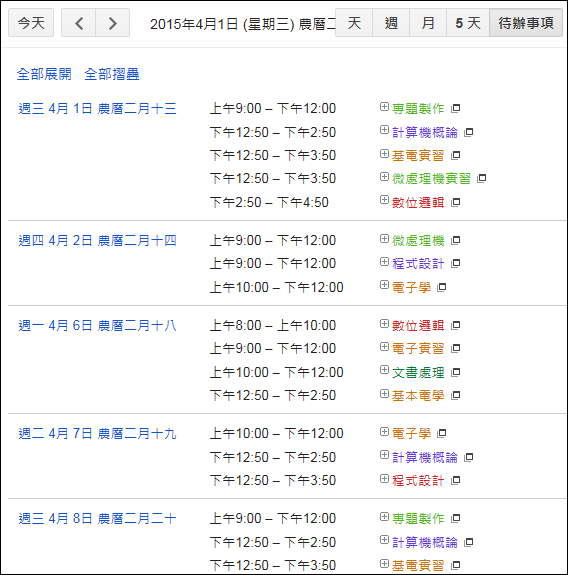Open date 週一 4月 6日 link

tap(97, 326)
